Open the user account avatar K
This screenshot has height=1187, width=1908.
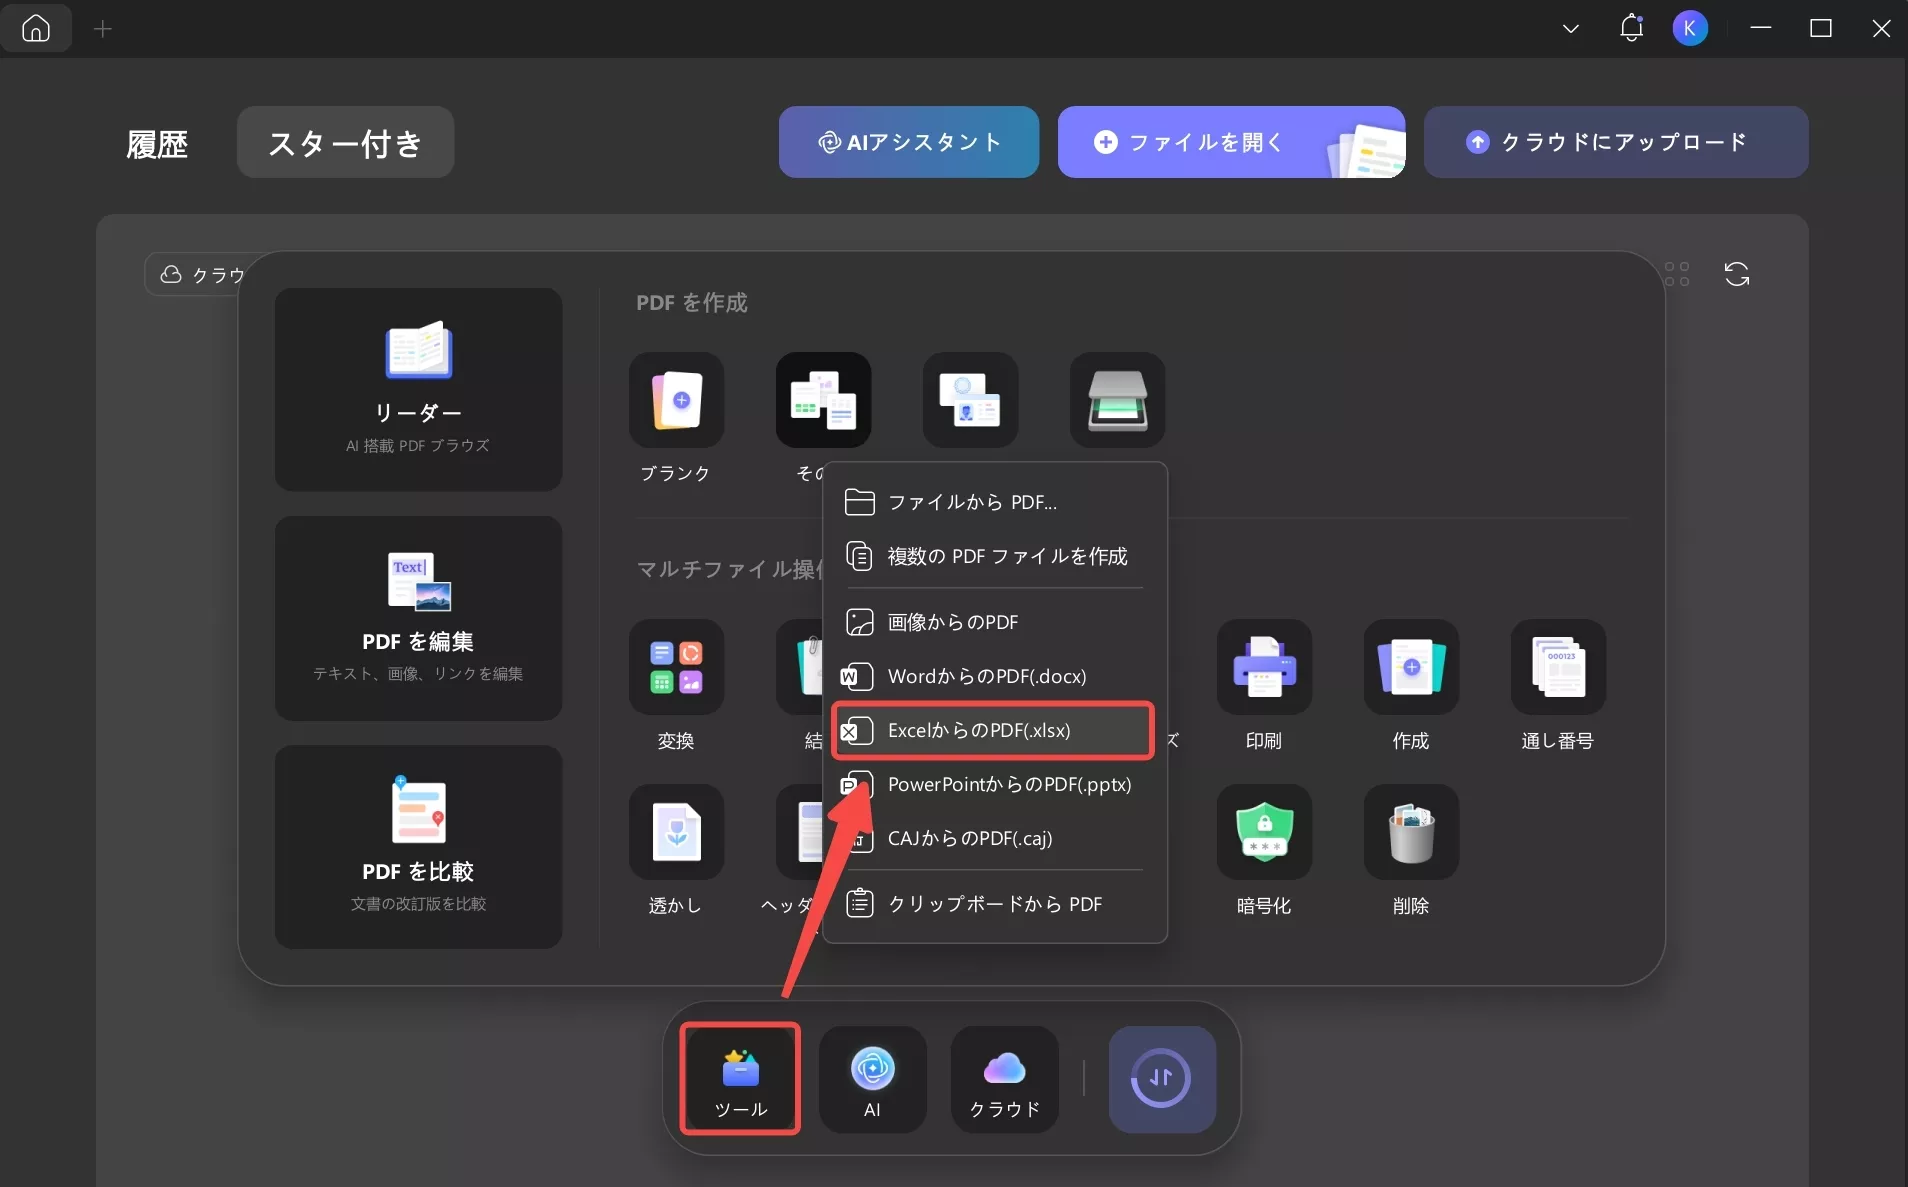click(x=1690, y=28)
